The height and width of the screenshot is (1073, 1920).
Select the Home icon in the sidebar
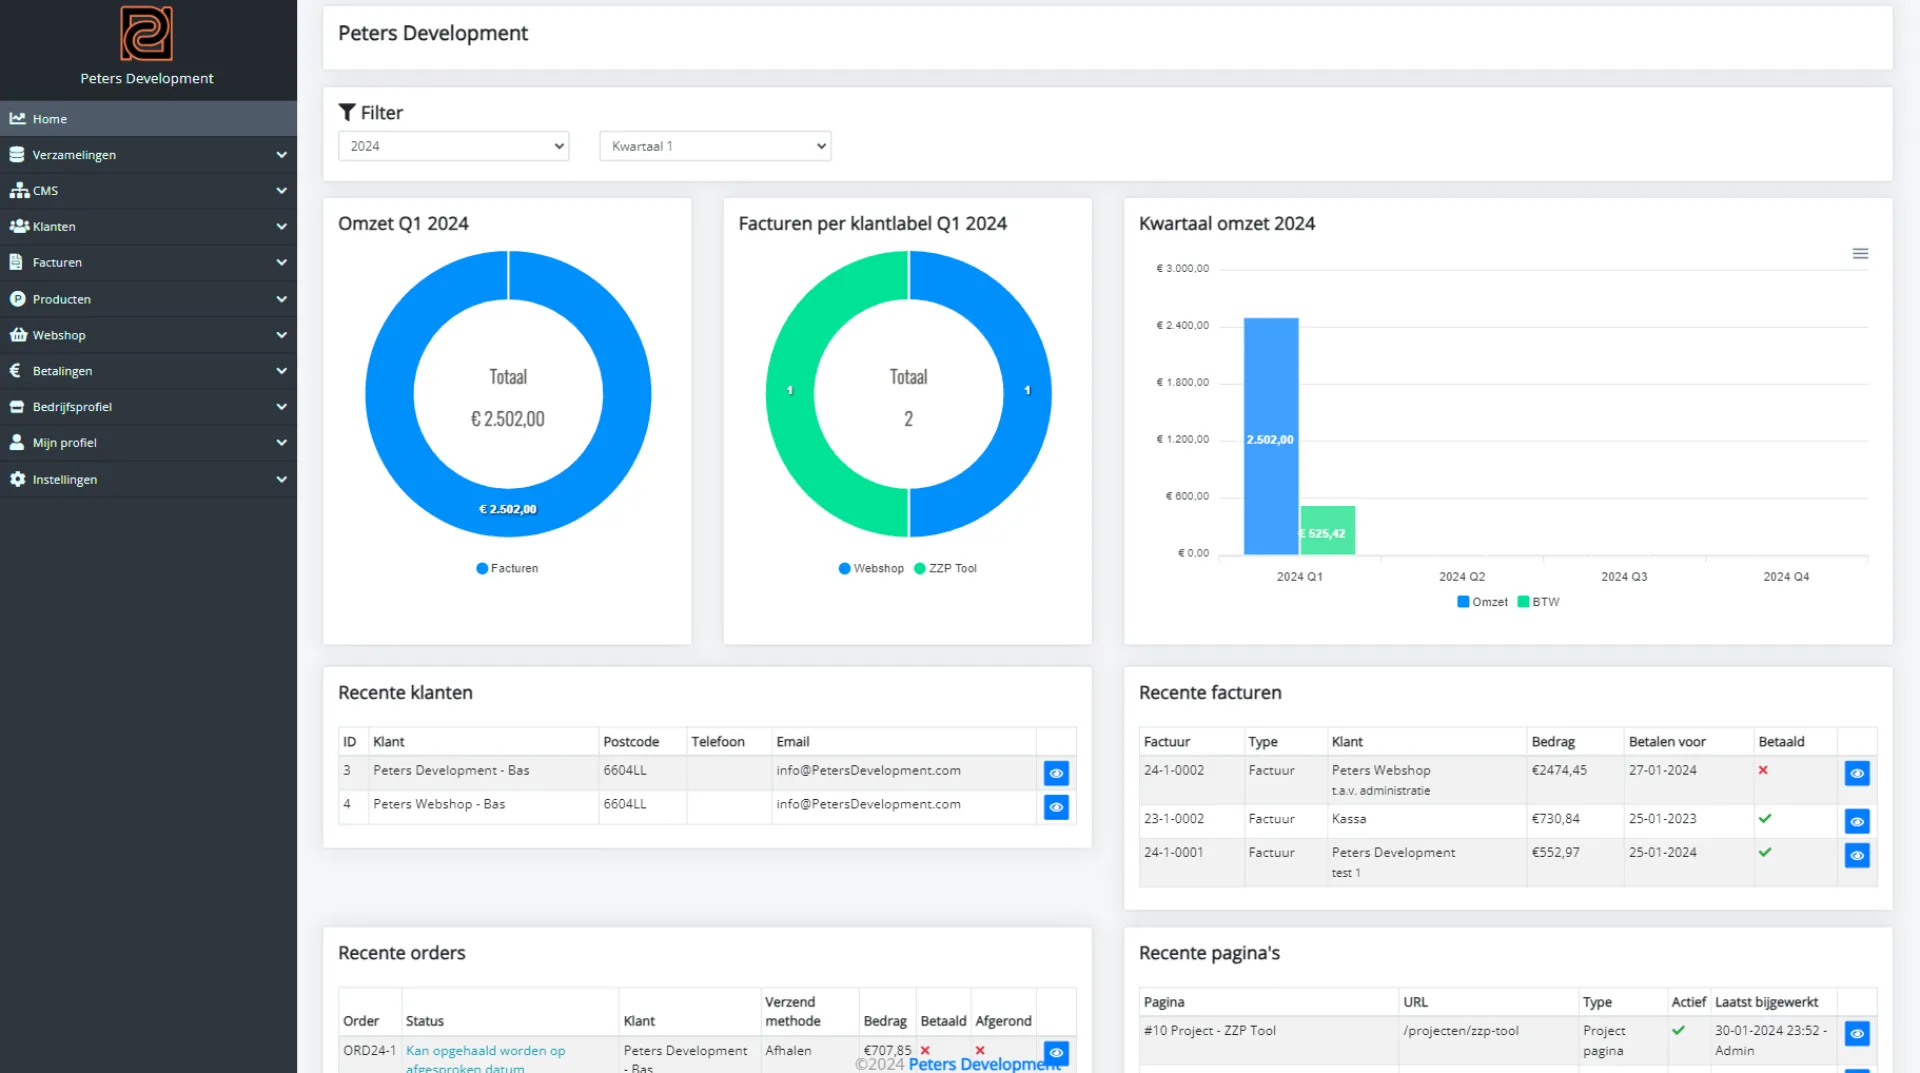17,118
